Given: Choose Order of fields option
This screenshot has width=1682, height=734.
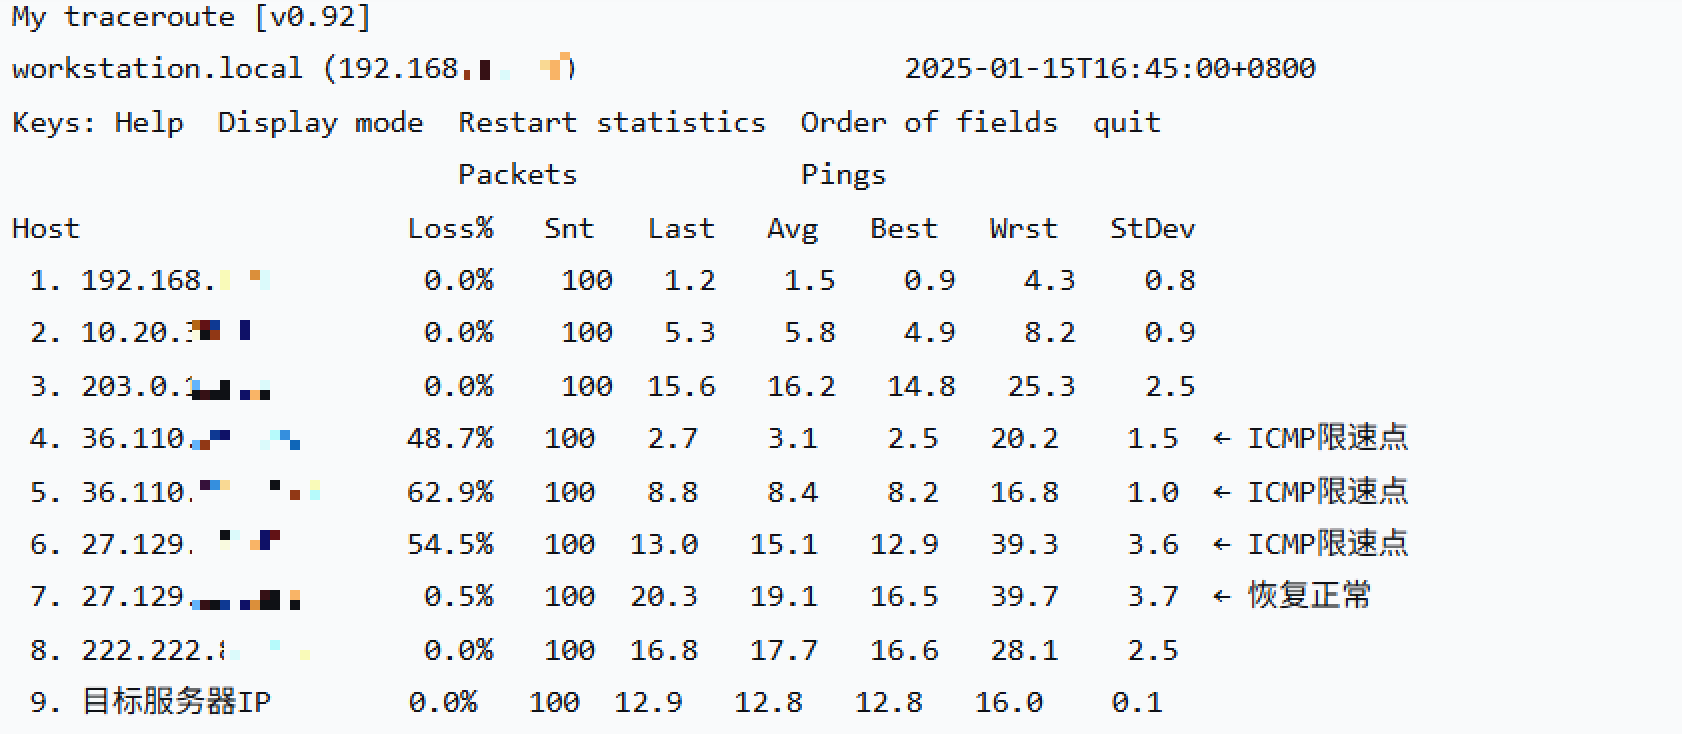Looking at the screenshot, I should (x=928, y=123).
